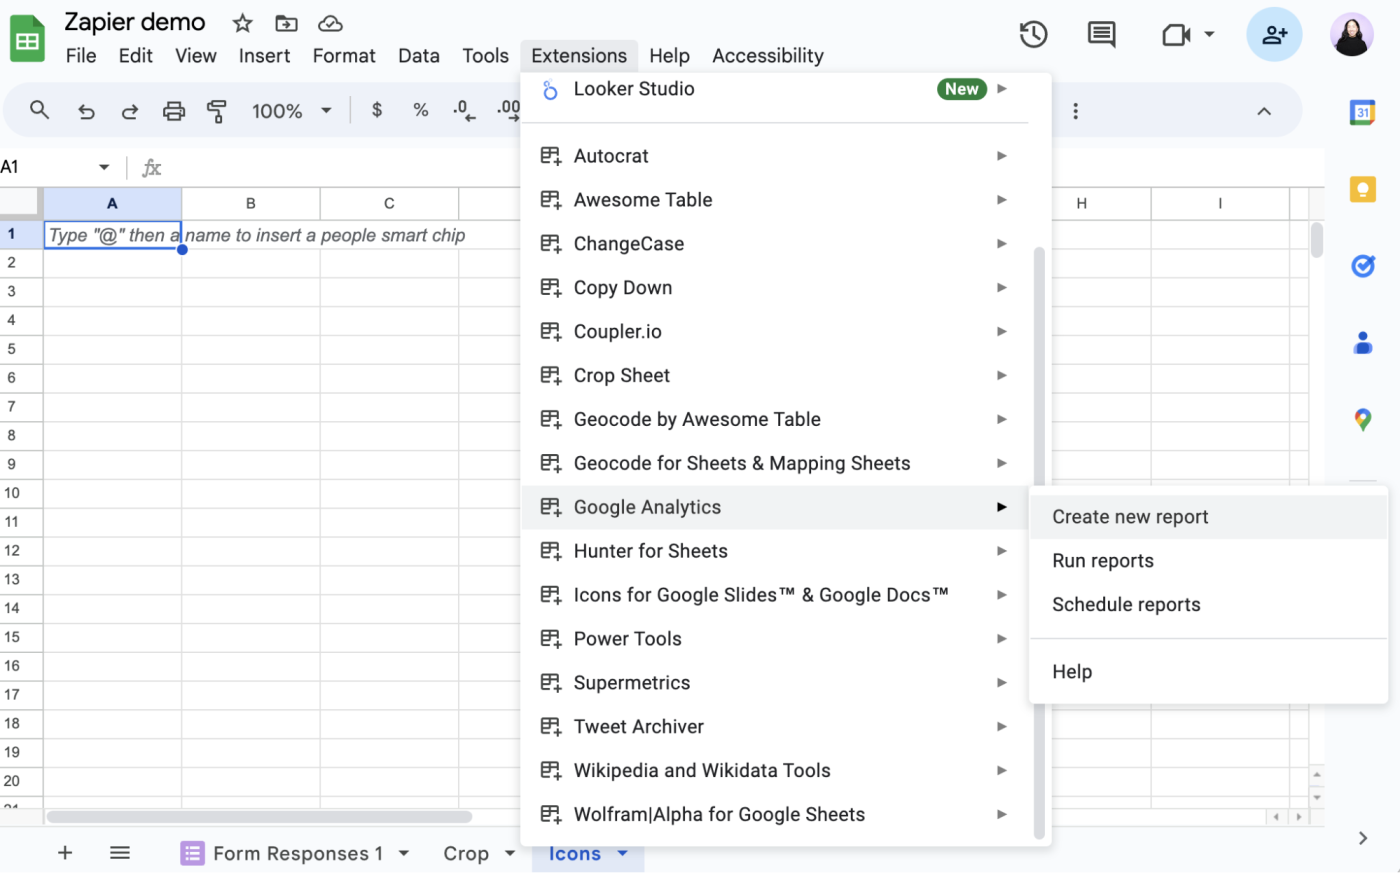The width and height of the screenshot is (1400, 873).
Task: Open Power Tools extension submenu
Action: 776,639
